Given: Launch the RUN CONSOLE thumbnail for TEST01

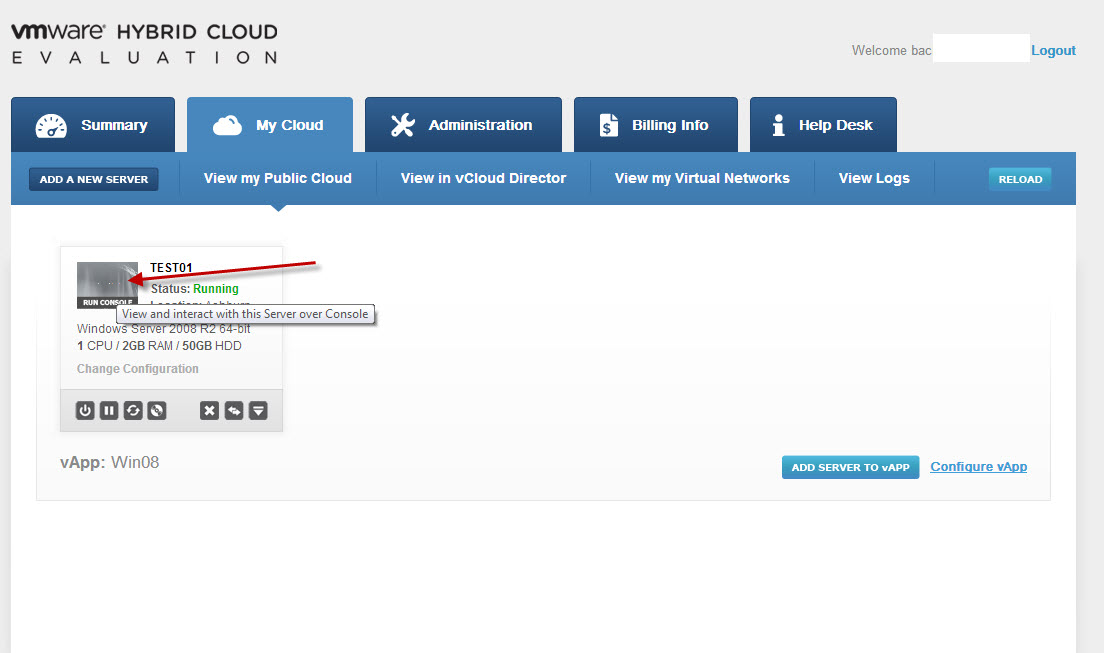Looking at the screenshot, I should pos(108,285).
